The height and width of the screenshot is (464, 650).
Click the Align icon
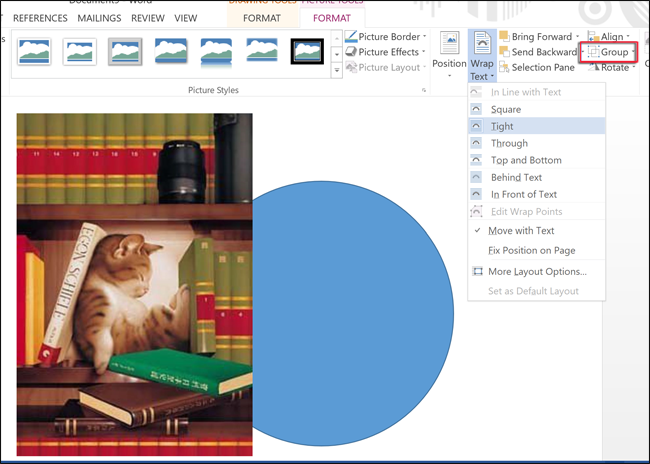pos(593,36)
